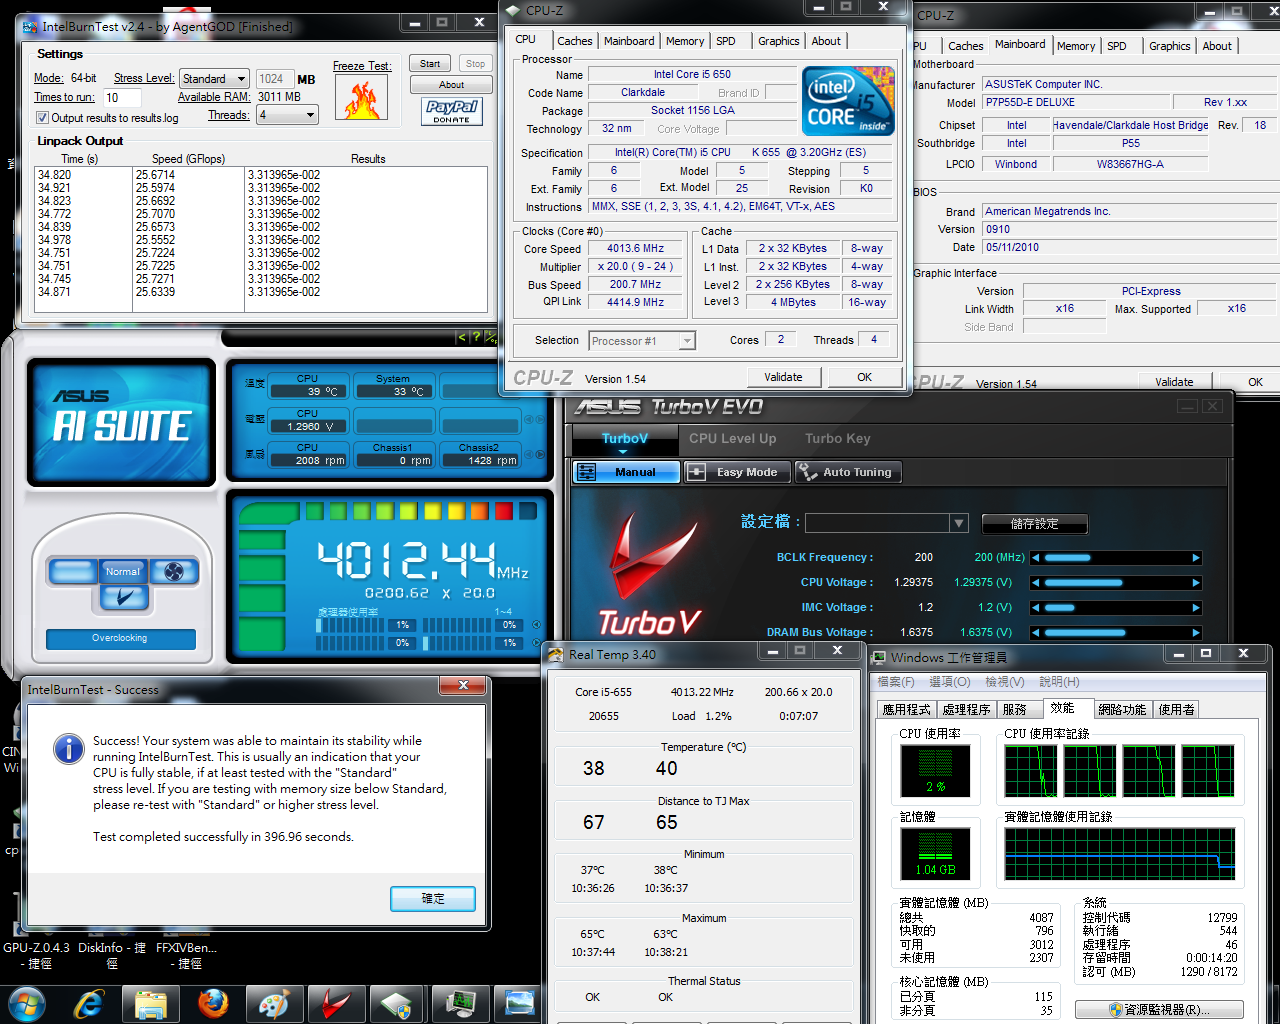Select Turbo Key tab in TurboV EVO

[x=838, y=439]
